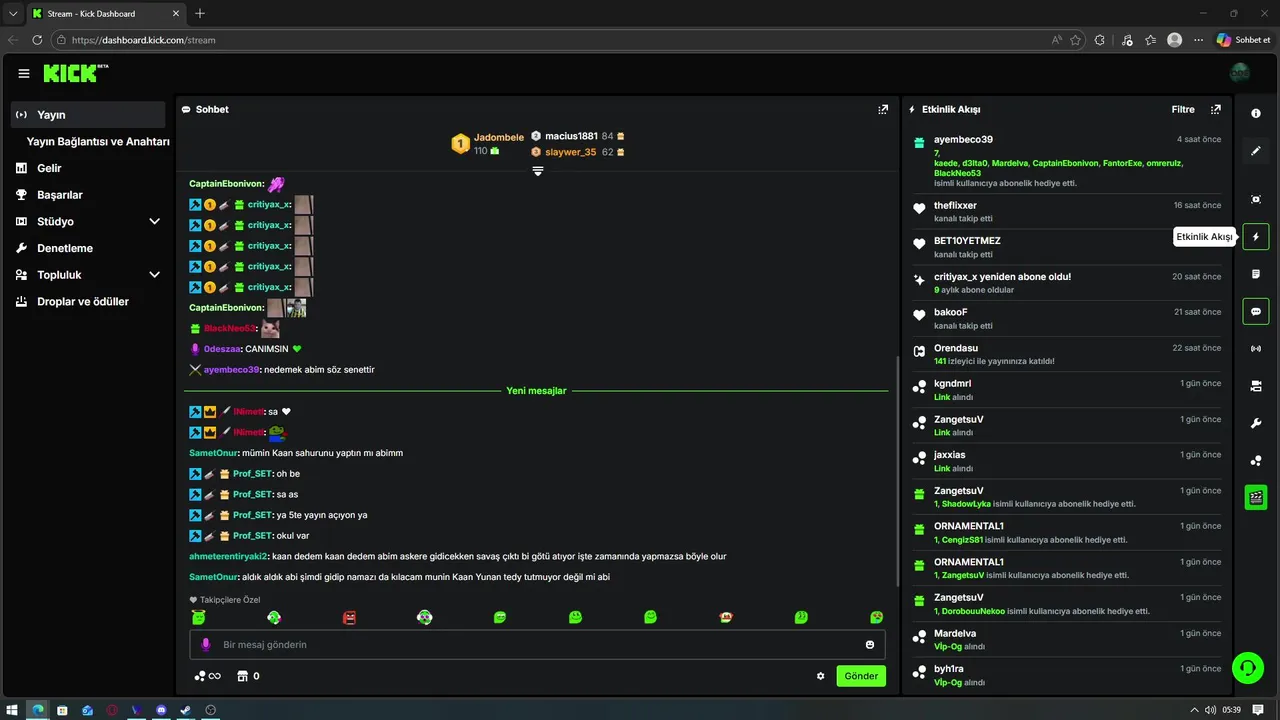Open byh1ra Vip-Og alındı event

coord(1068,675)
